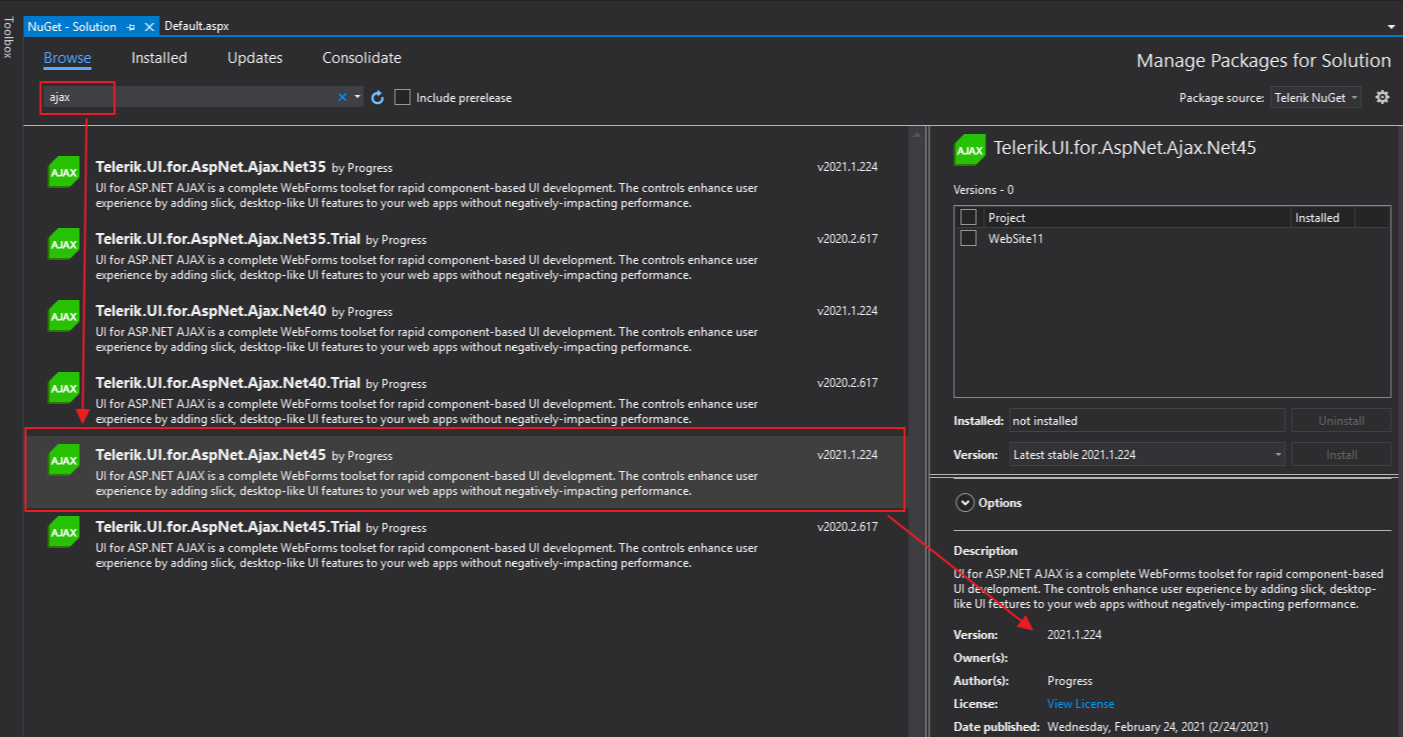1403x737 pixels.
Task: Clear the ajax search text
Action: tap(340, 97)
